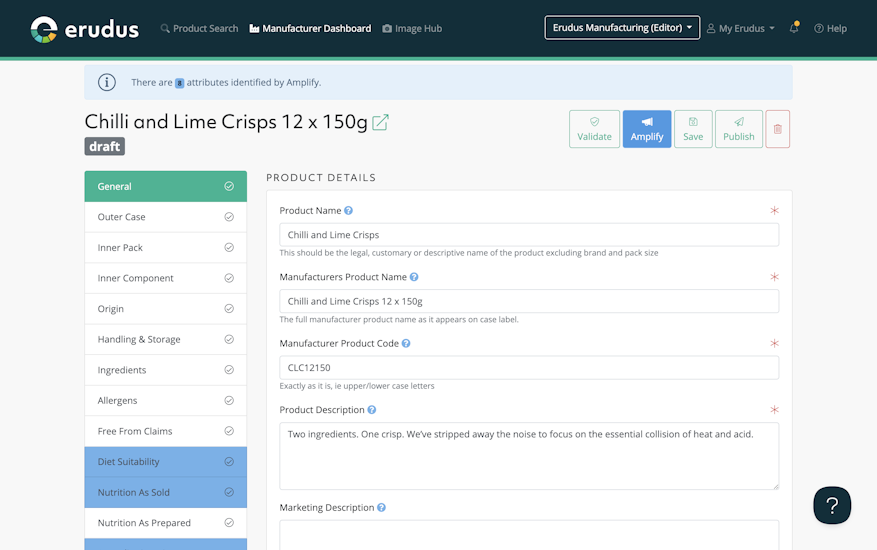Click the General checkmark icon
This screenshot has width=877, height=550.
[x=229, y=186]
